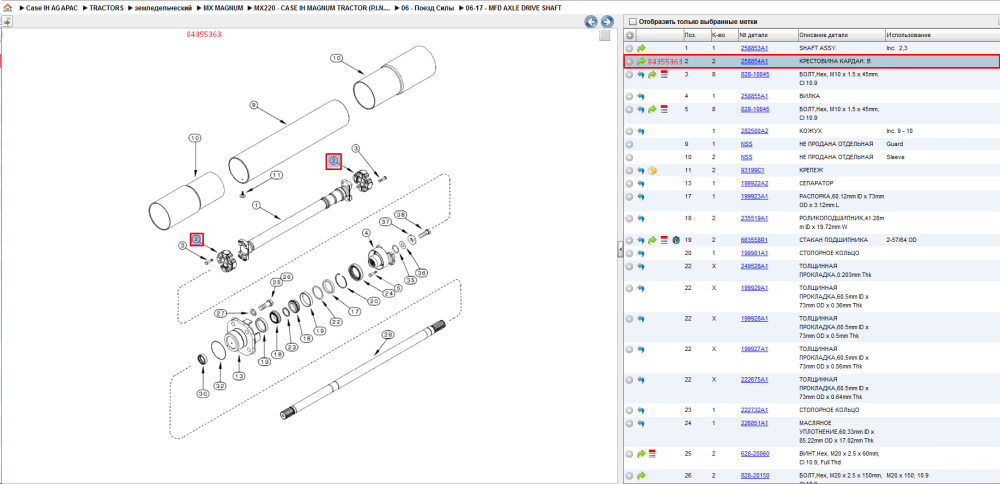Open part number link 258855A1

[x=754, y=96]
